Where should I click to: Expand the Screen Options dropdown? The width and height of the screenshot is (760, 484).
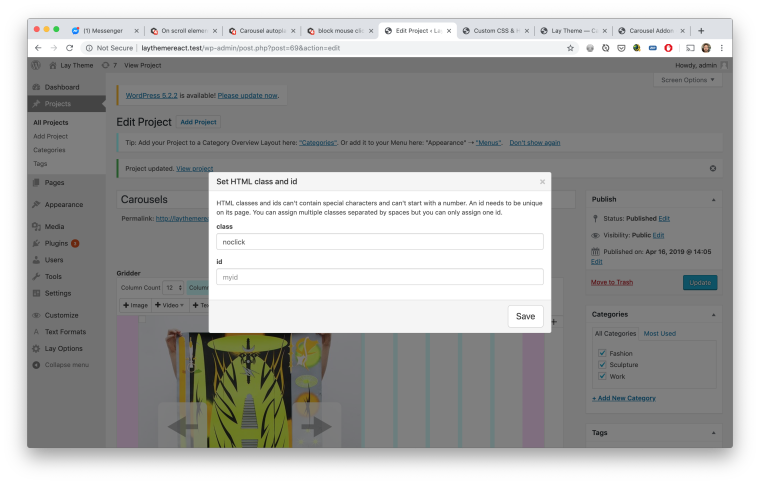(x=689, y=80)
